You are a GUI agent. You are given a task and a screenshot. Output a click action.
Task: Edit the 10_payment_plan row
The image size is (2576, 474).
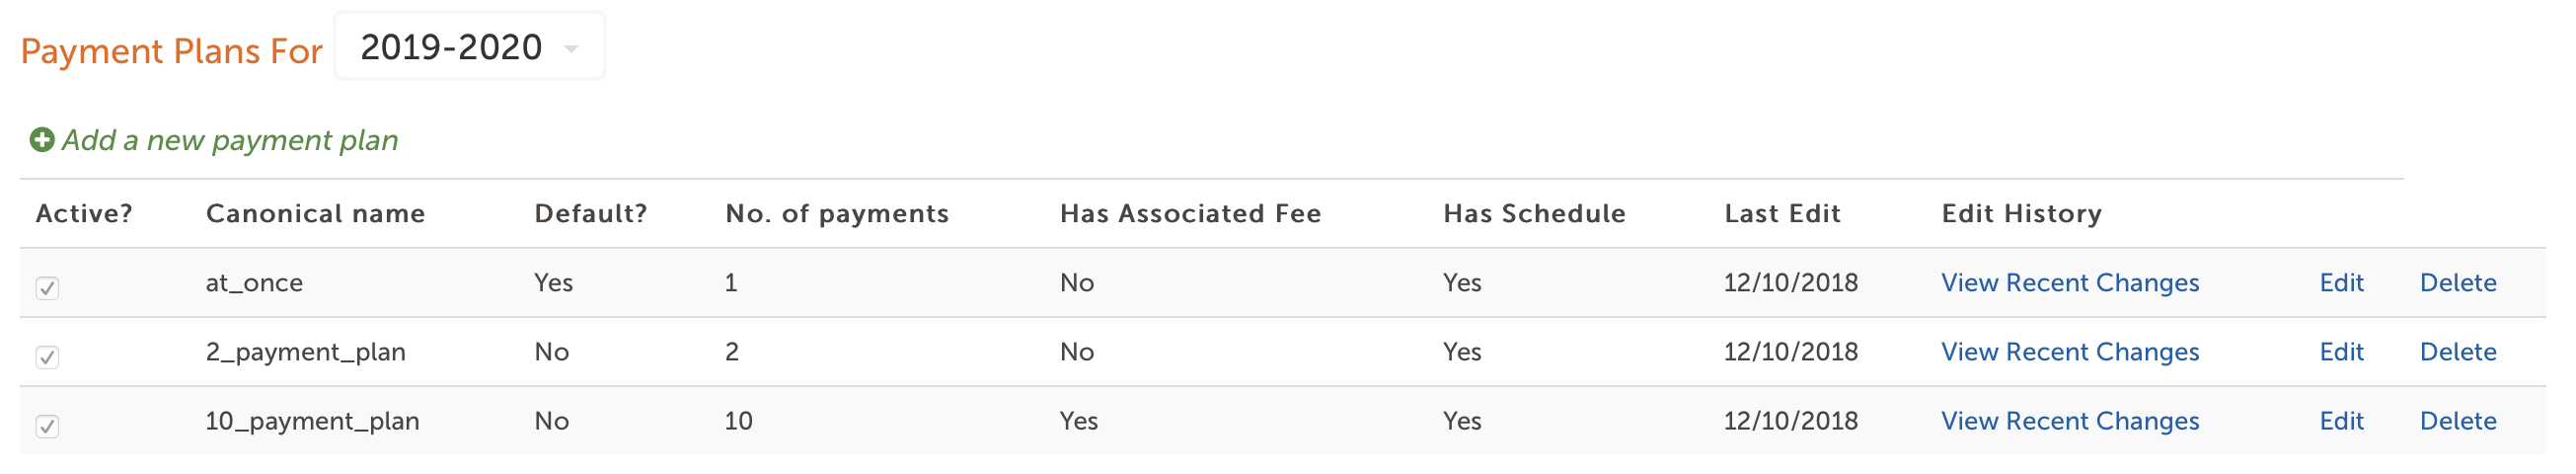2341,421
